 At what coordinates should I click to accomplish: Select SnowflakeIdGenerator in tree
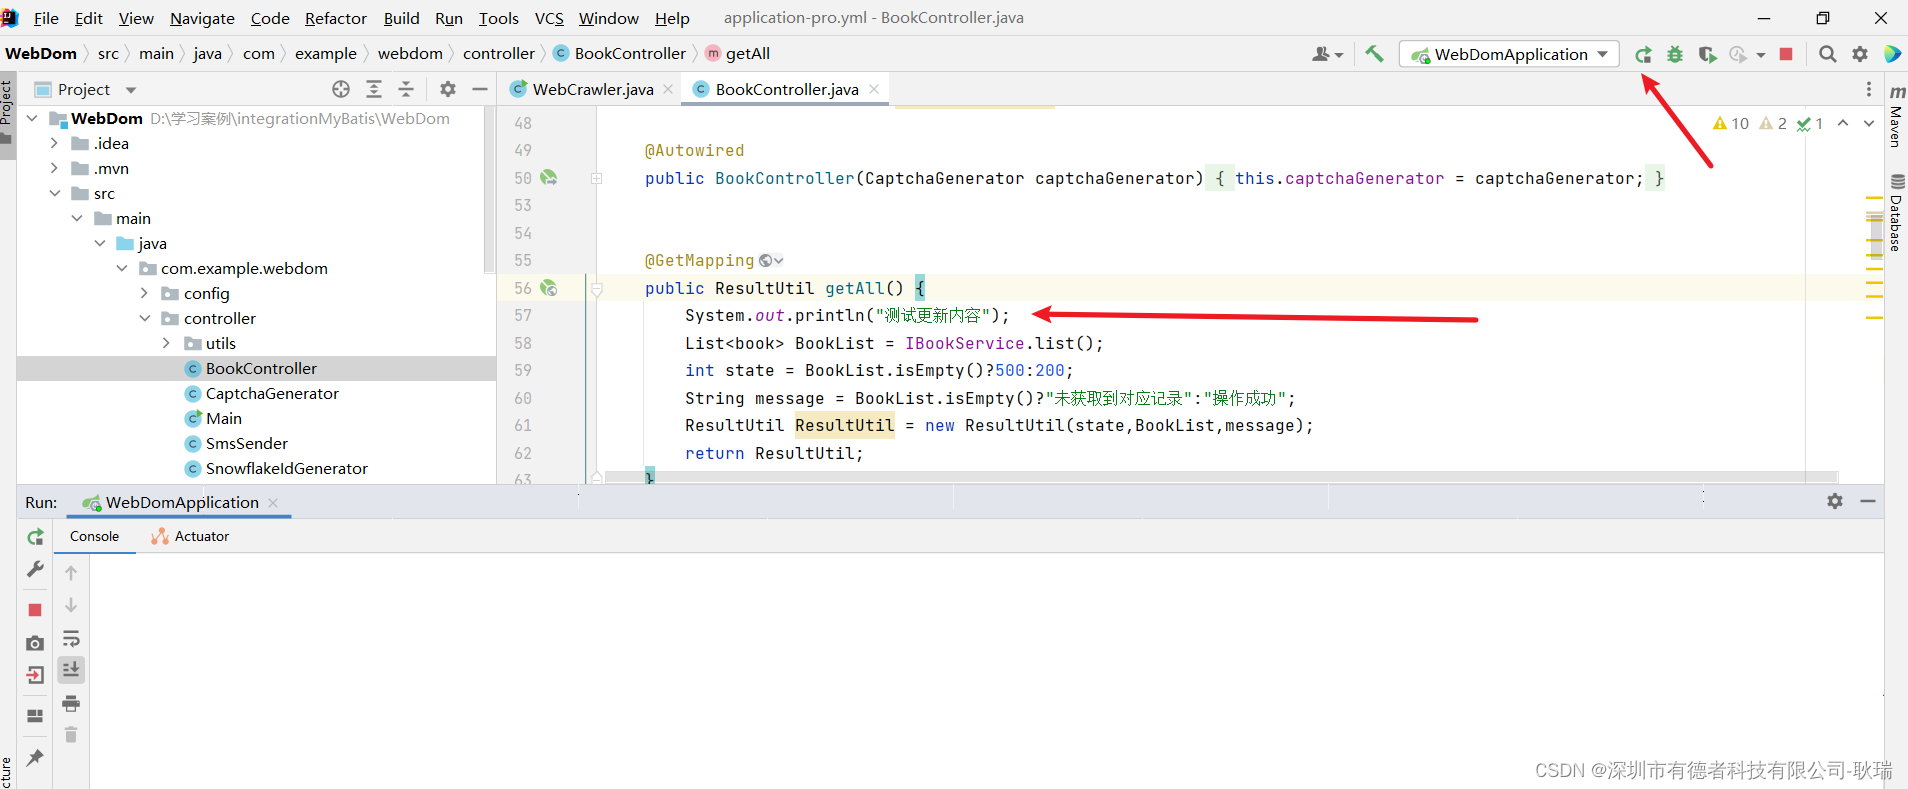coord(287,468)
